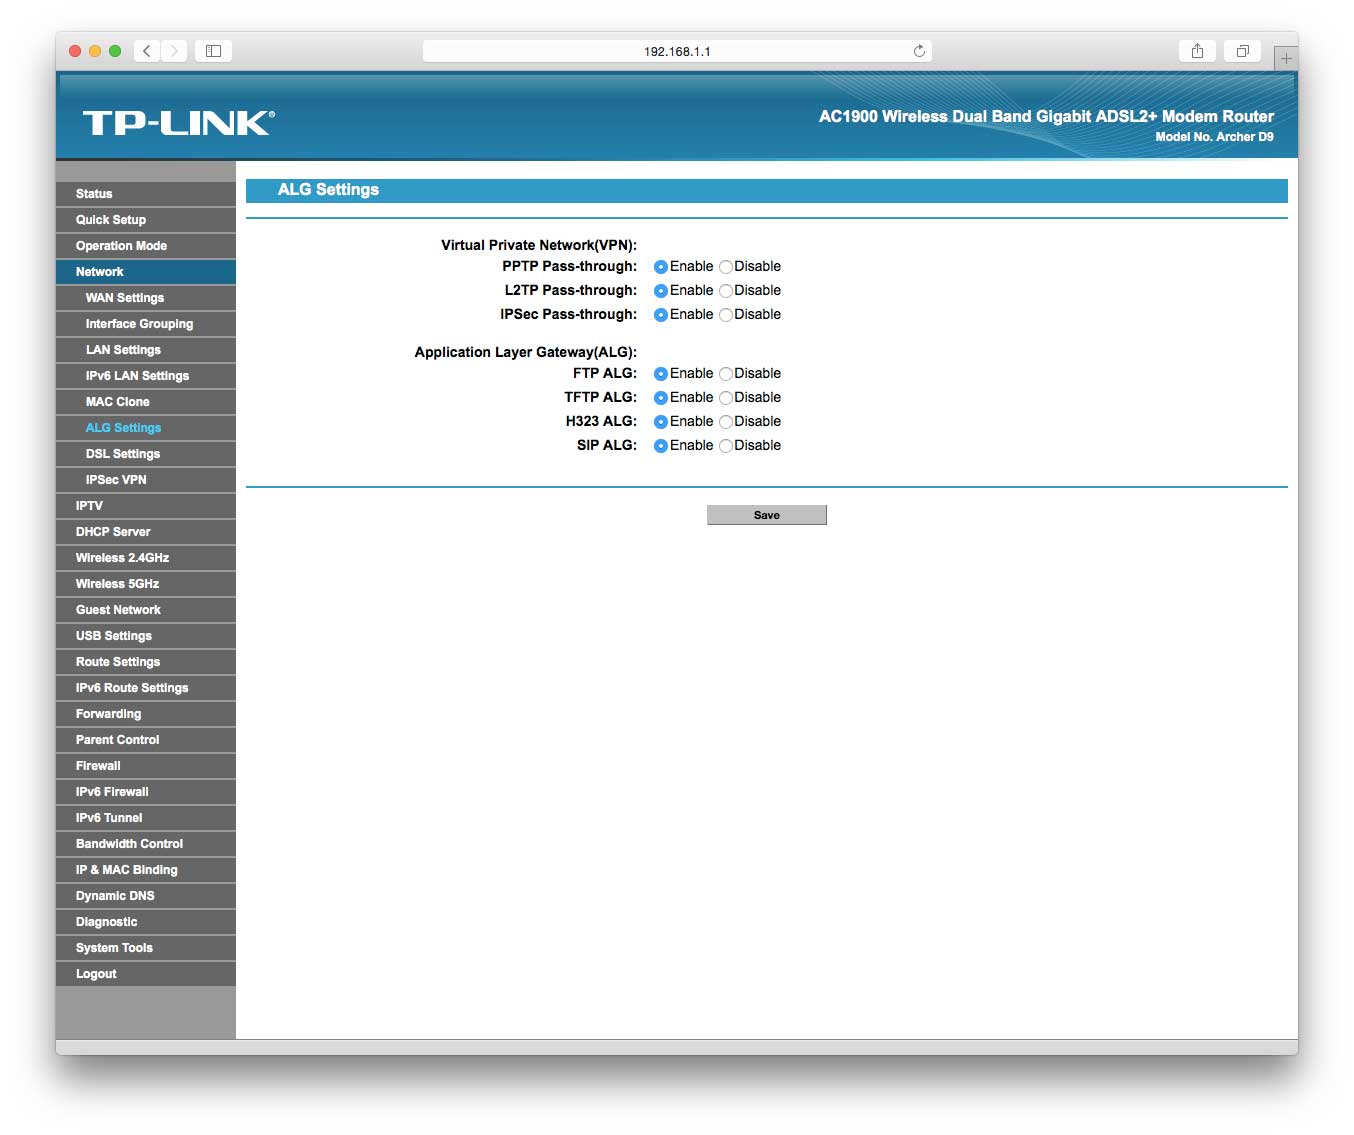Go forward with Safari's forward arrow
This screenshot has width=1354, height=1135.
[174, 51]
